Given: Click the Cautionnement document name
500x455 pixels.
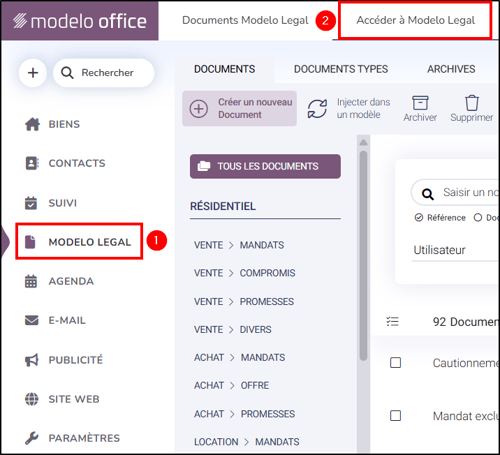Looking at the screenshot, I should 466,363.
